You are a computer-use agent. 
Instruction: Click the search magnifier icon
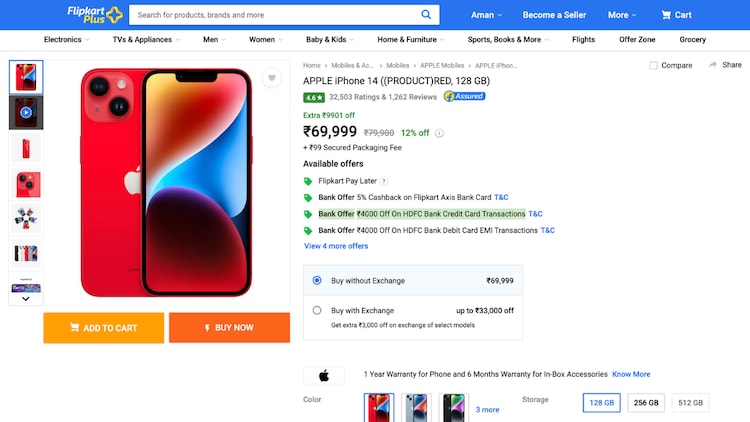[426, 15]
